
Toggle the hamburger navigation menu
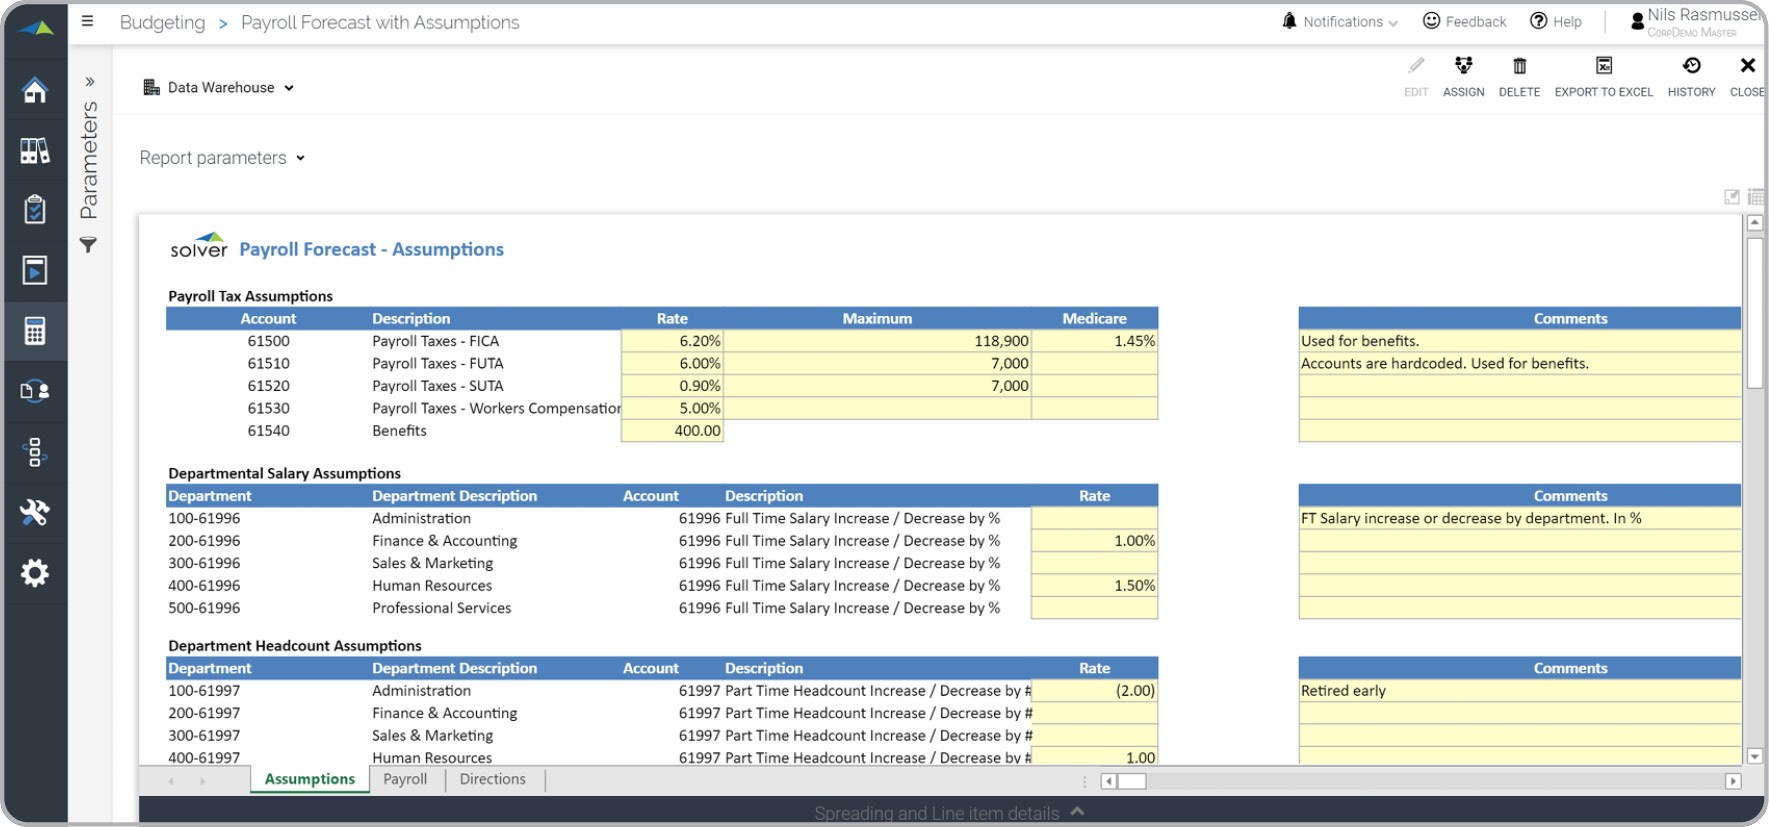click(88, 21)
